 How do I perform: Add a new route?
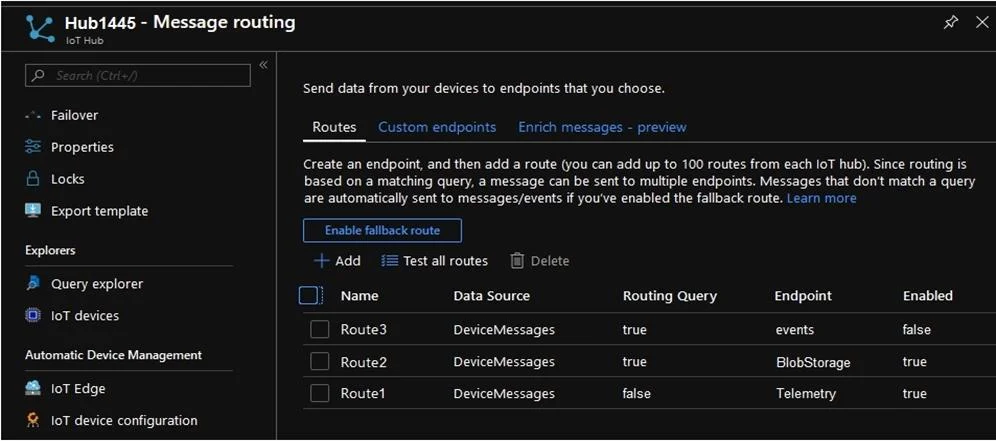pos(337,261)
